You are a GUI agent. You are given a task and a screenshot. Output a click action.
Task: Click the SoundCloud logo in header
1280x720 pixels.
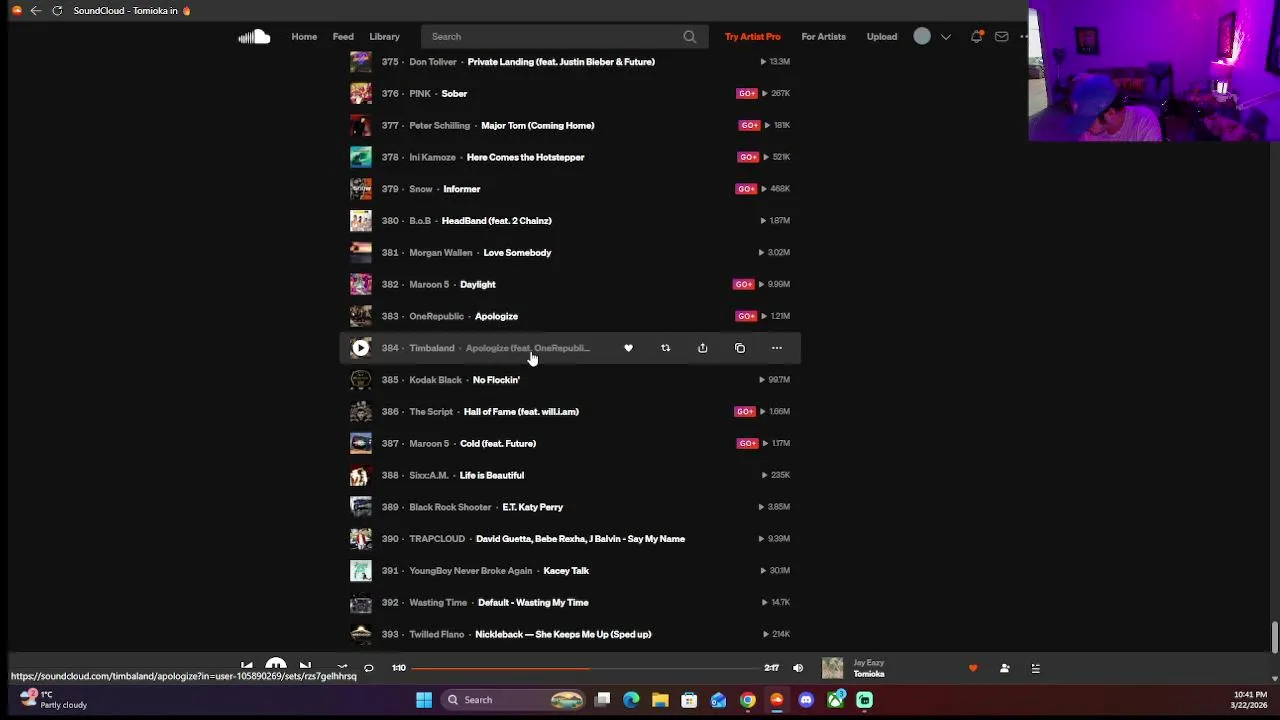[254, 37]
